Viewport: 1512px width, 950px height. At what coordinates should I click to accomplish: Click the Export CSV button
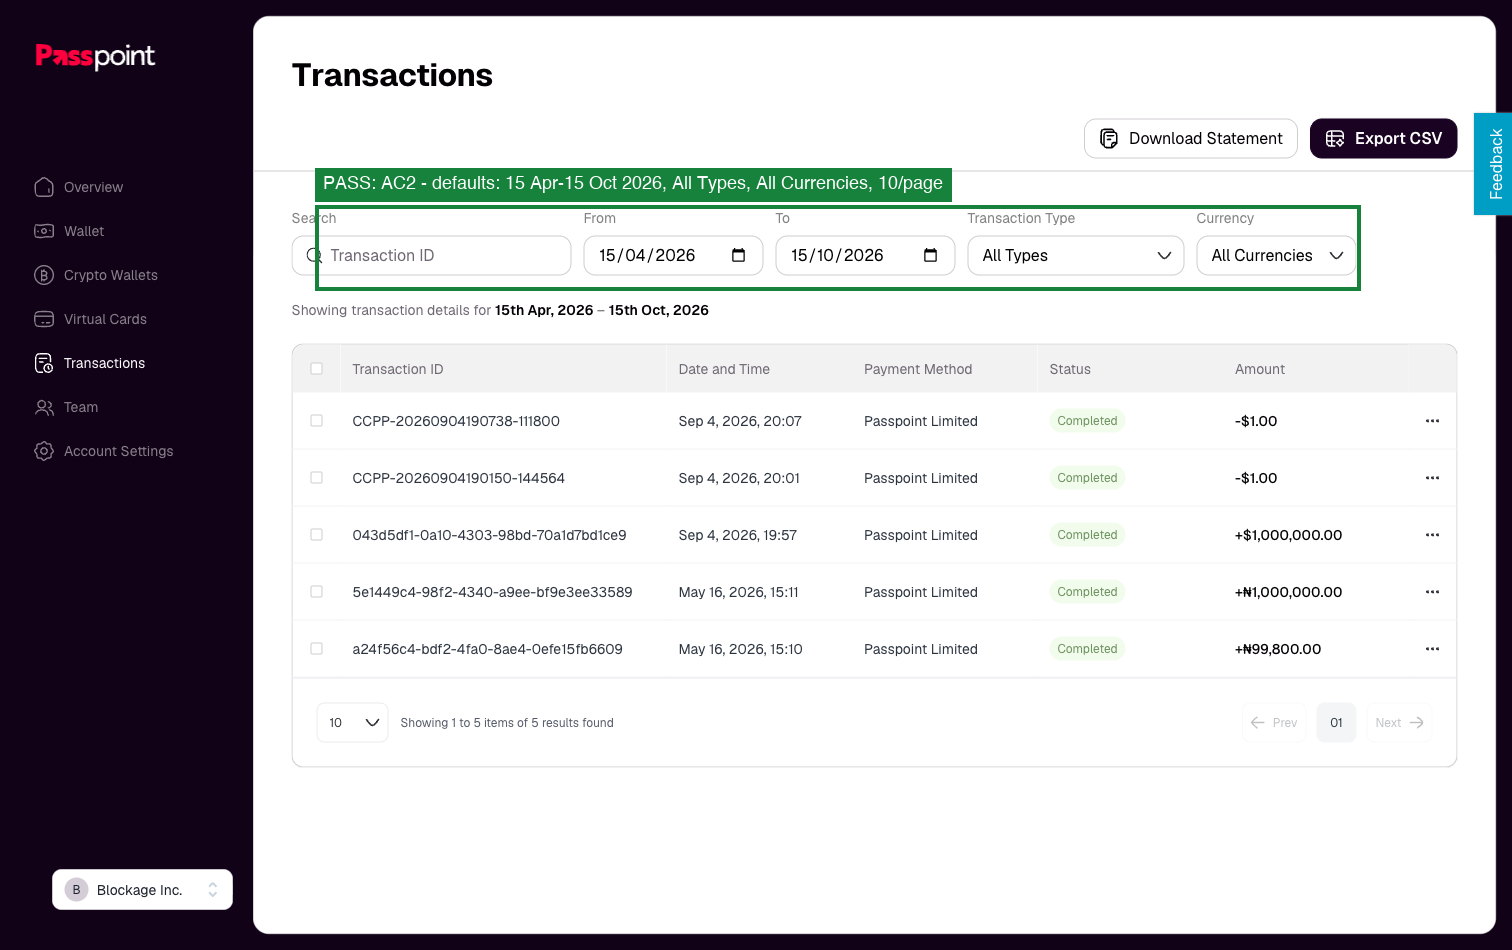[1384, 139]
